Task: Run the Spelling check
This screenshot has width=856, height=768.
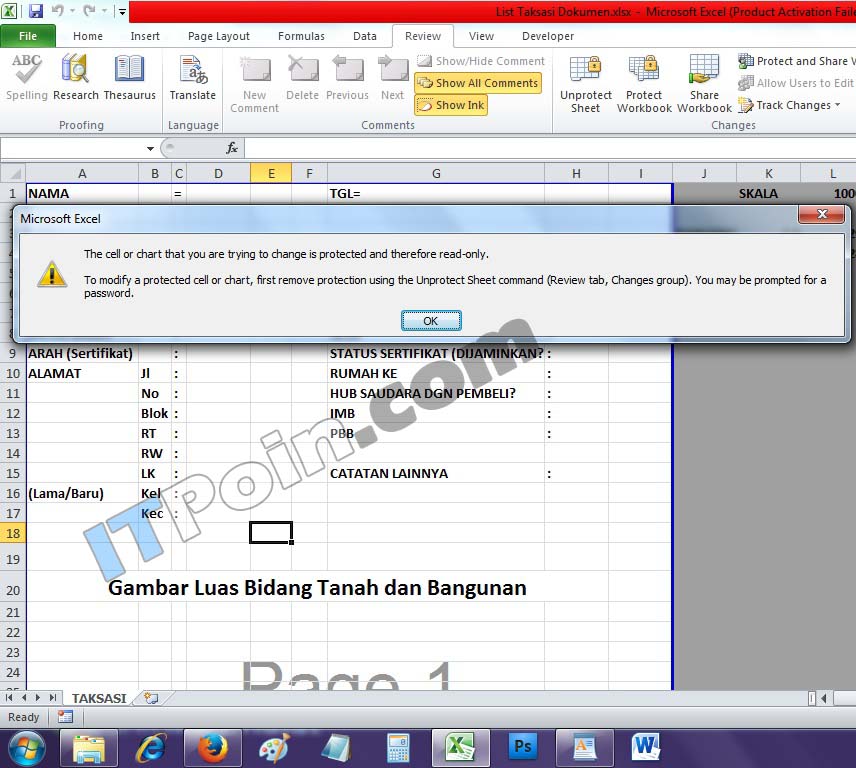Action: click(27, 77)
